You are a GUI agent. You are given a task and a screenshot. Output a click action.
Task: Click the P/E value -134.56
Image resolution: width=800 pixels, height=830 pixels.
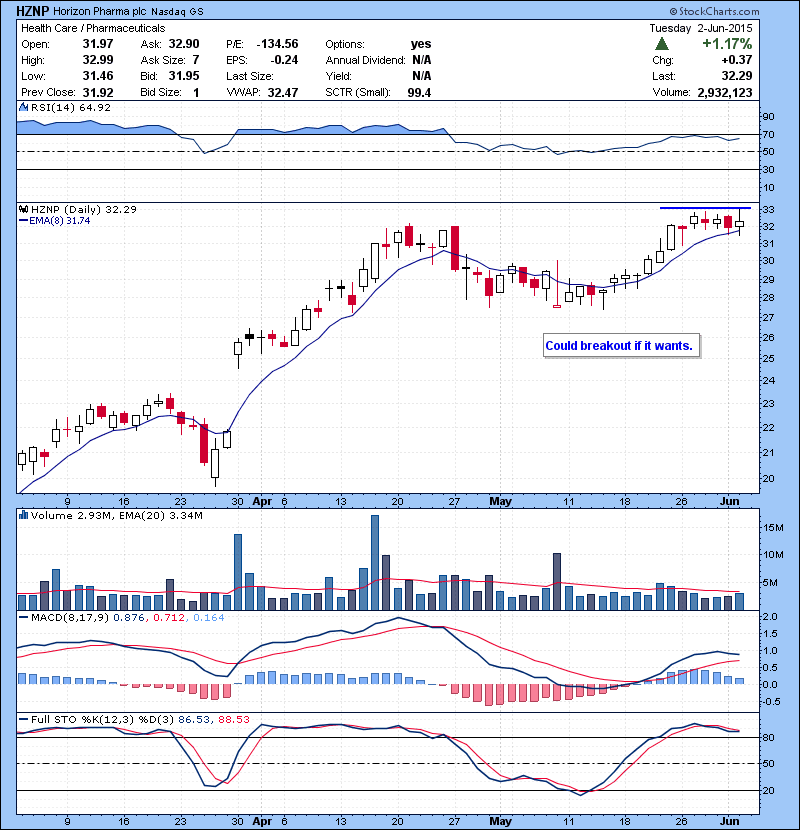click(277, 44)
